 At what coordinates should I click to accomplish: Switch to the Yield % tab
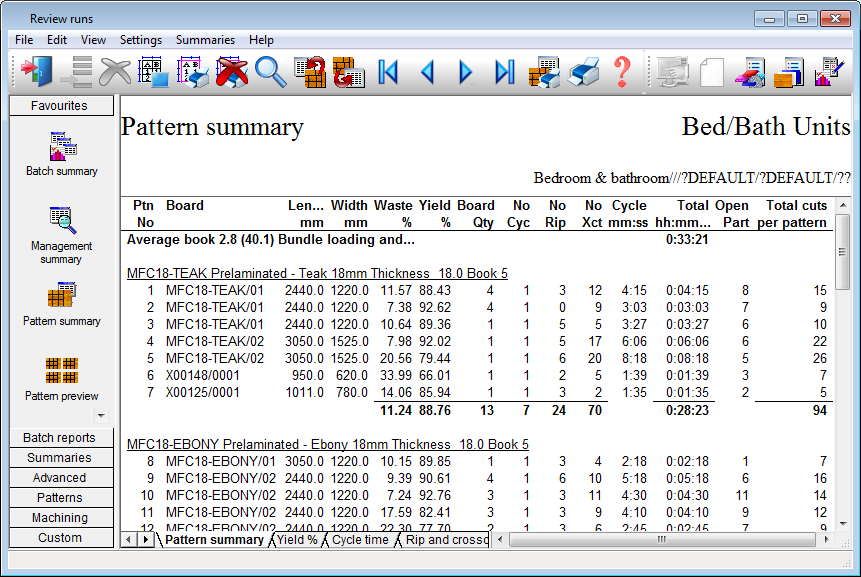297,540
